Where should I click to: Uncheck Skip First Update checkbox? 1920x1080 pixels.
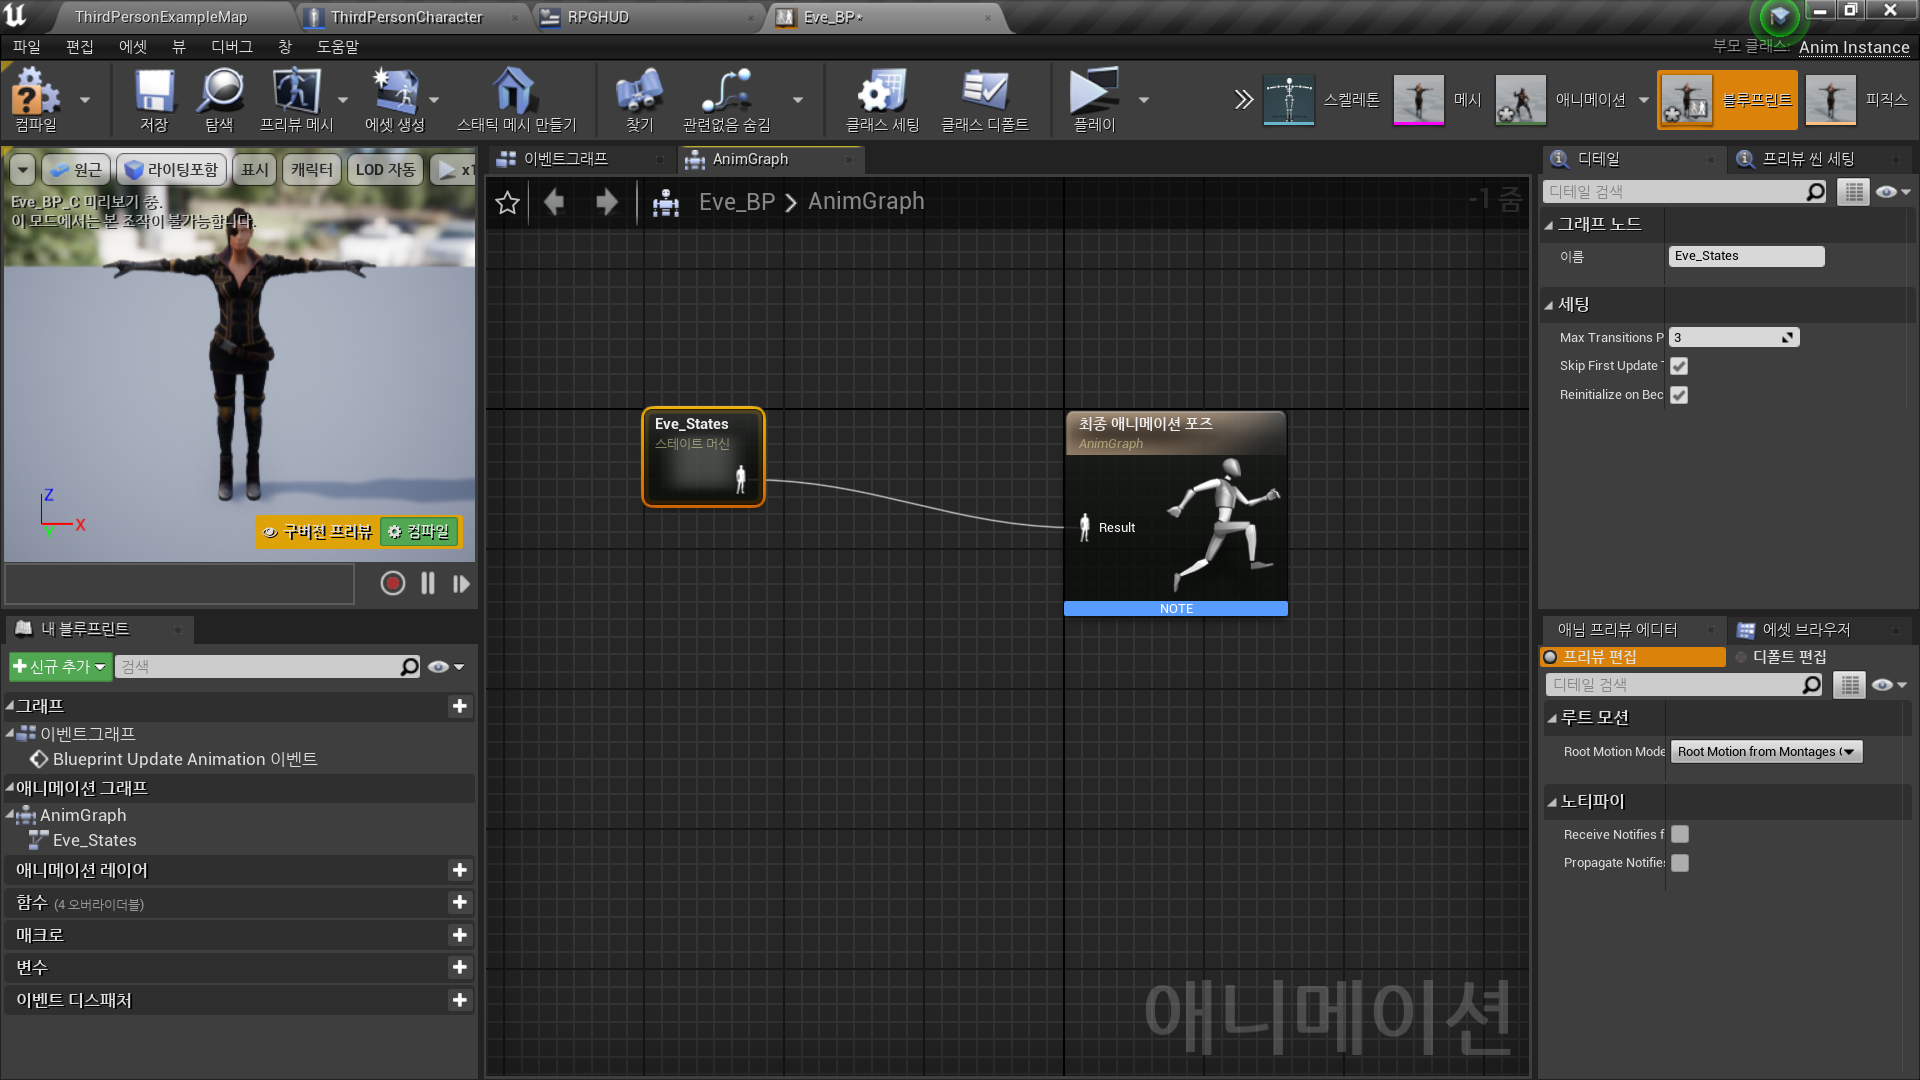(x=1679, y=366)
